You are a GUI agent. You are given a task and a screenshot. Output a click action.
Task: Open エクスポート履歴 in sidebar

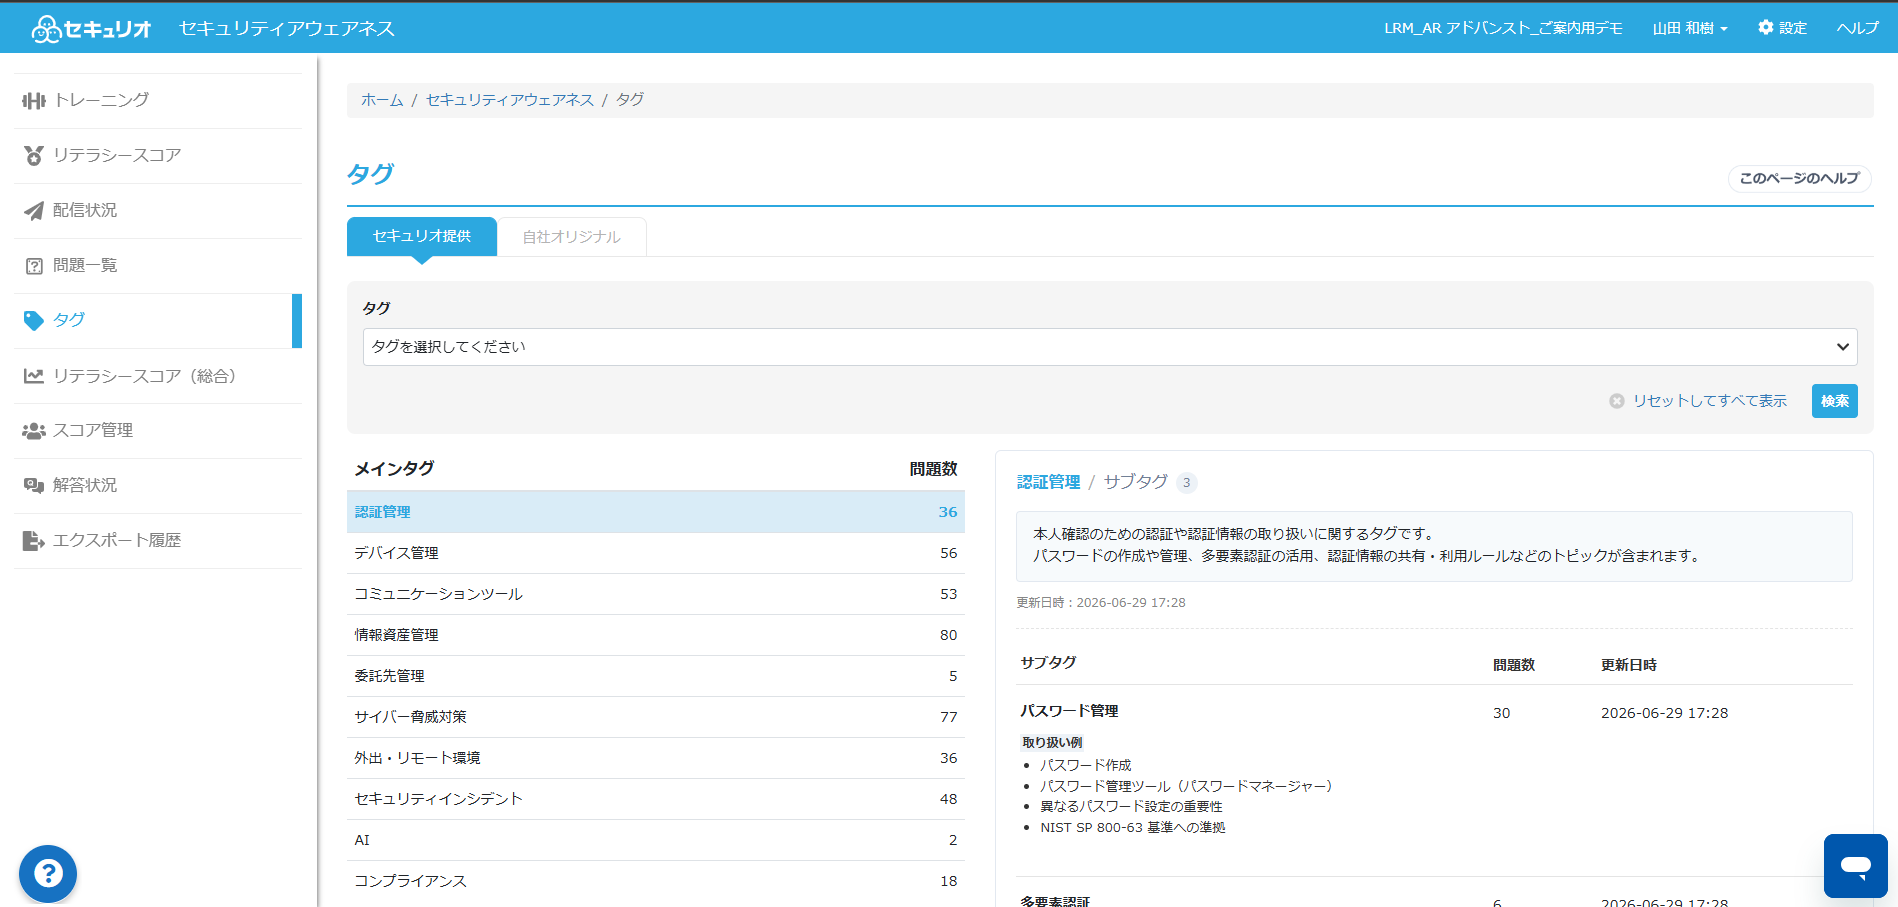coord(158,541)
